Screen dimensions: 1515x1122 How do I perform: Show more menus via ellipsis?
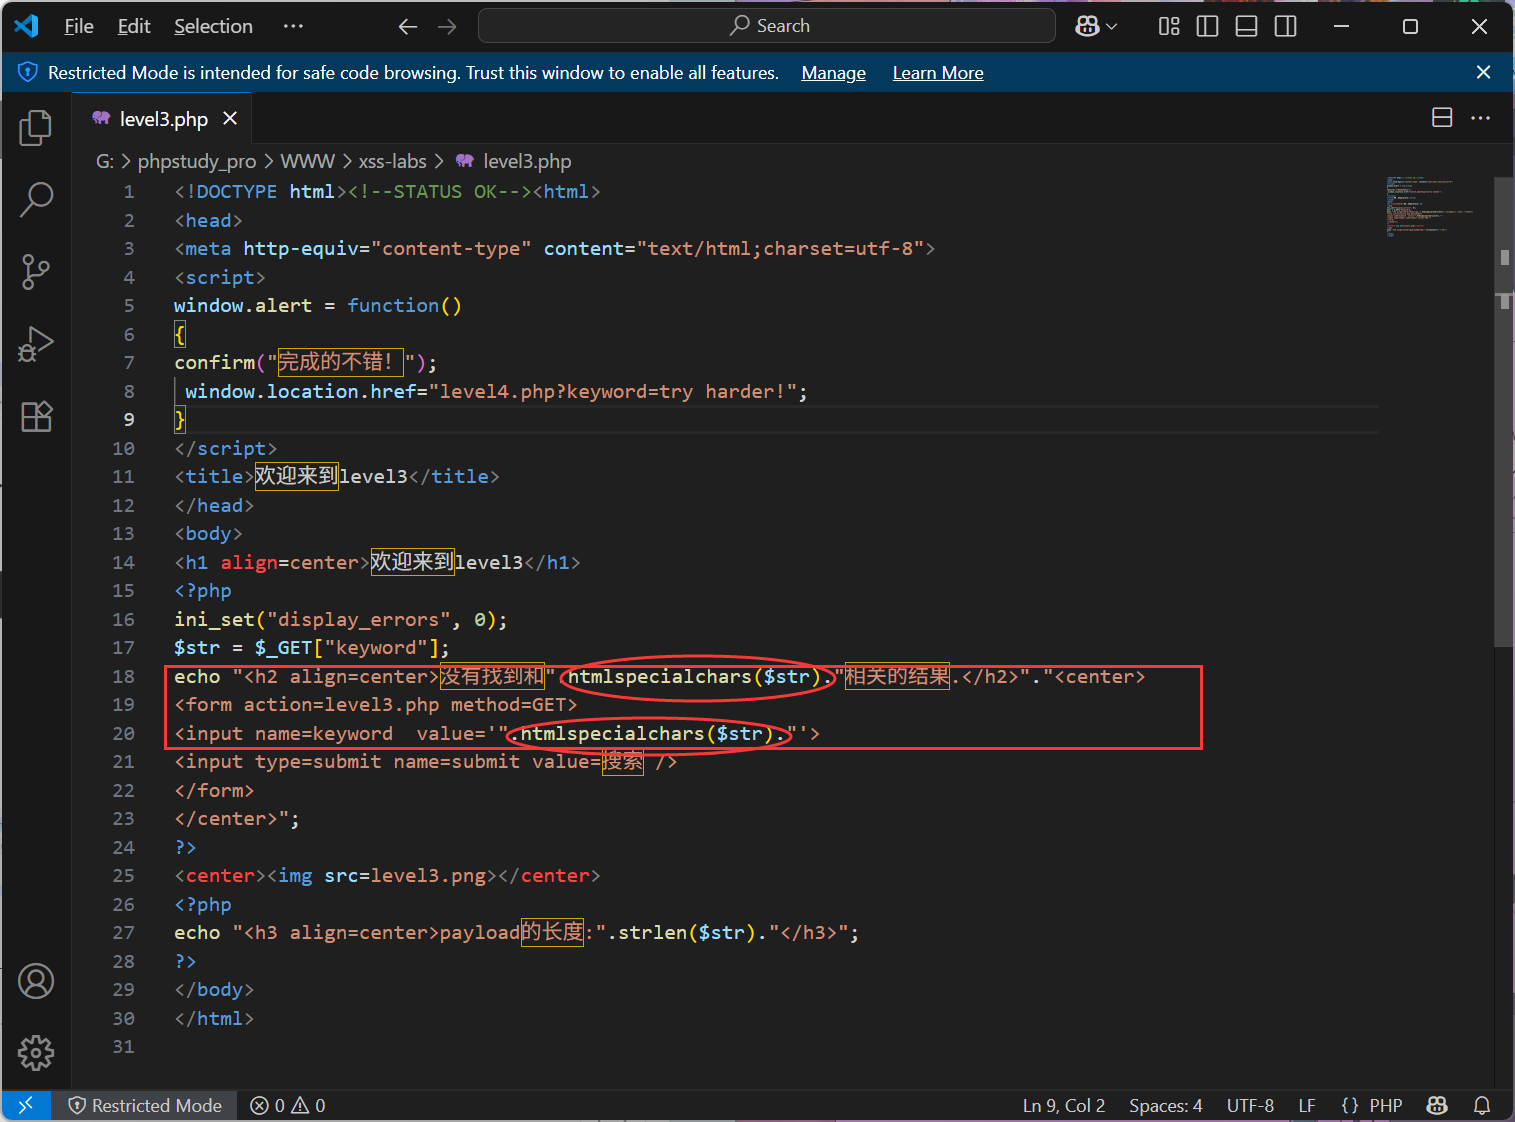[293, 26]
